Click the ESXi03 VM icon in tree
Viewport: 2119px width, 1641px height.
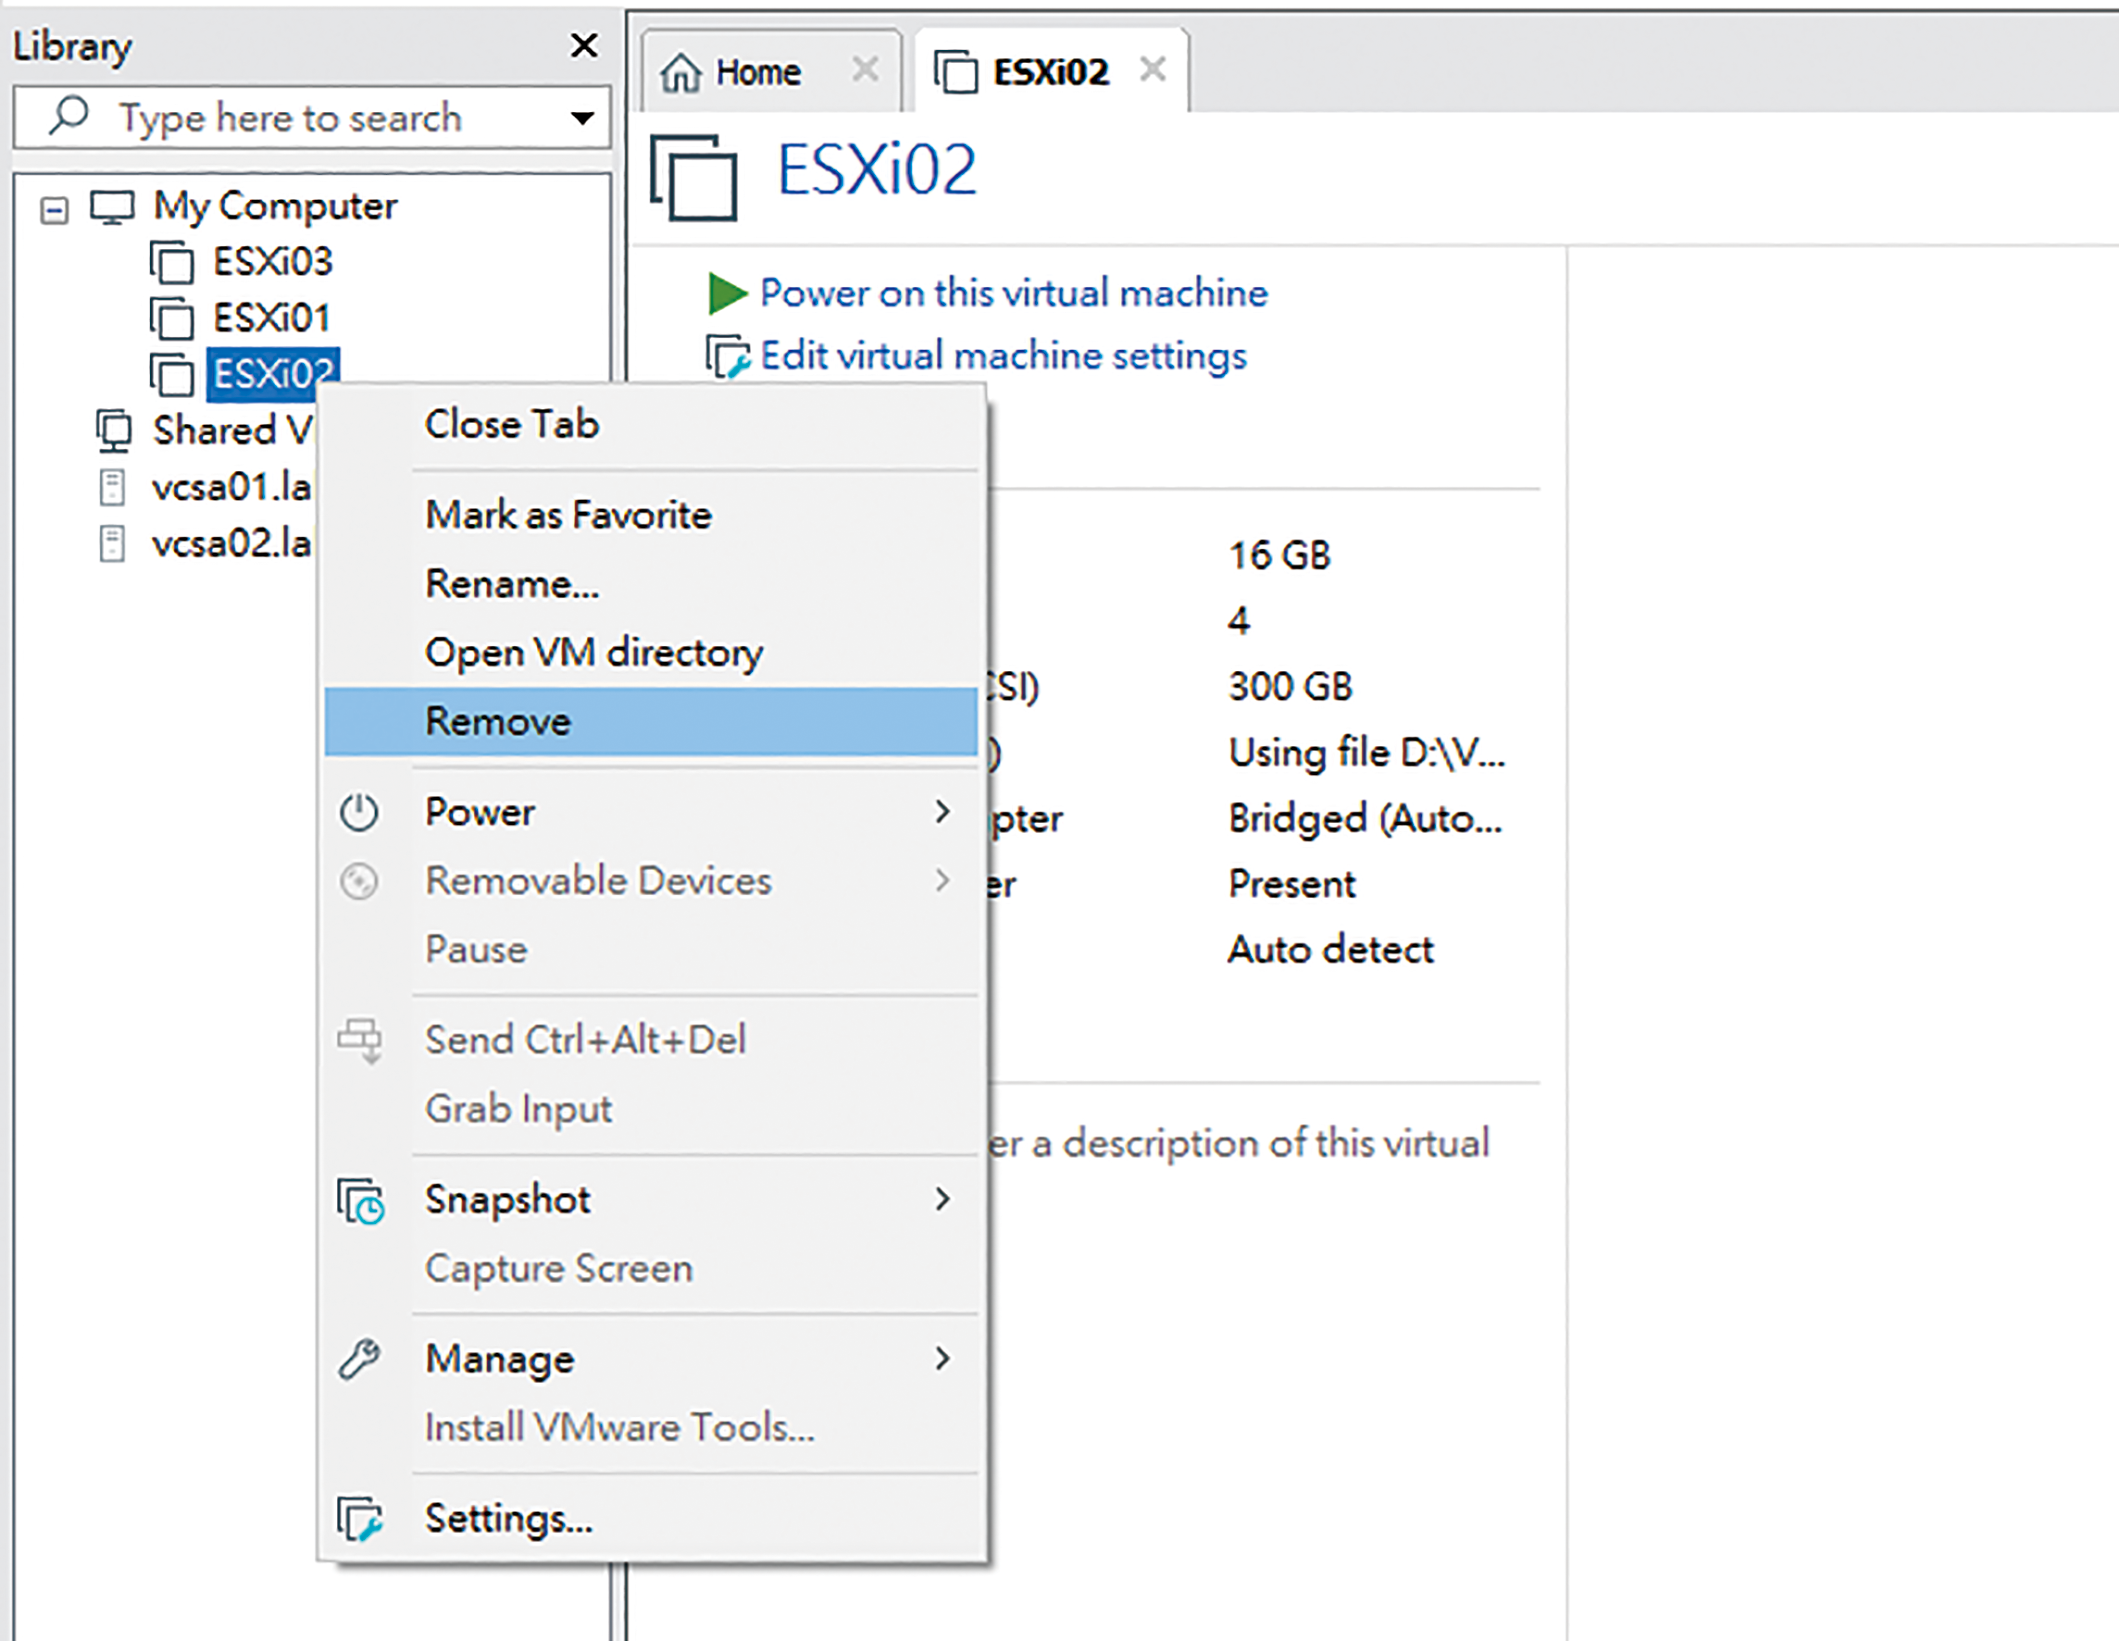172,262
